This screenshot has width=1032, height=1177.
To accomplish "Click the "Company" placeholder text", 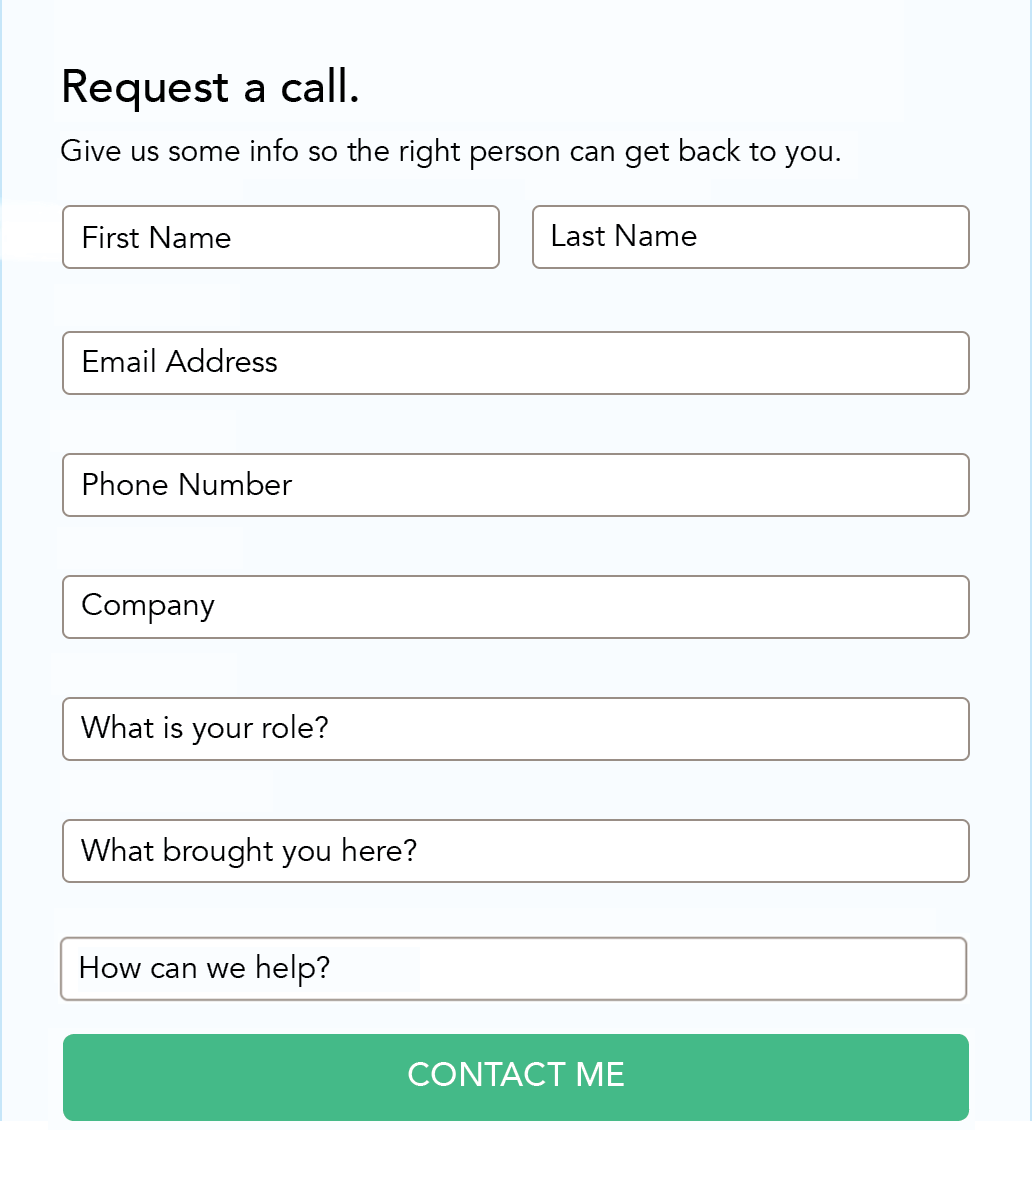I will 148,606.
